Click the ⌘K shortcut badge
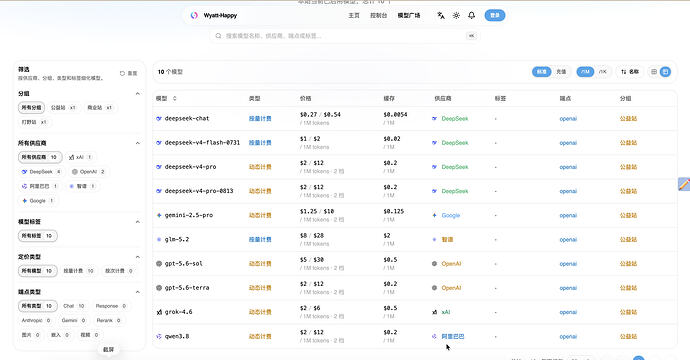 pyautogui.click(x=471, y=36)
